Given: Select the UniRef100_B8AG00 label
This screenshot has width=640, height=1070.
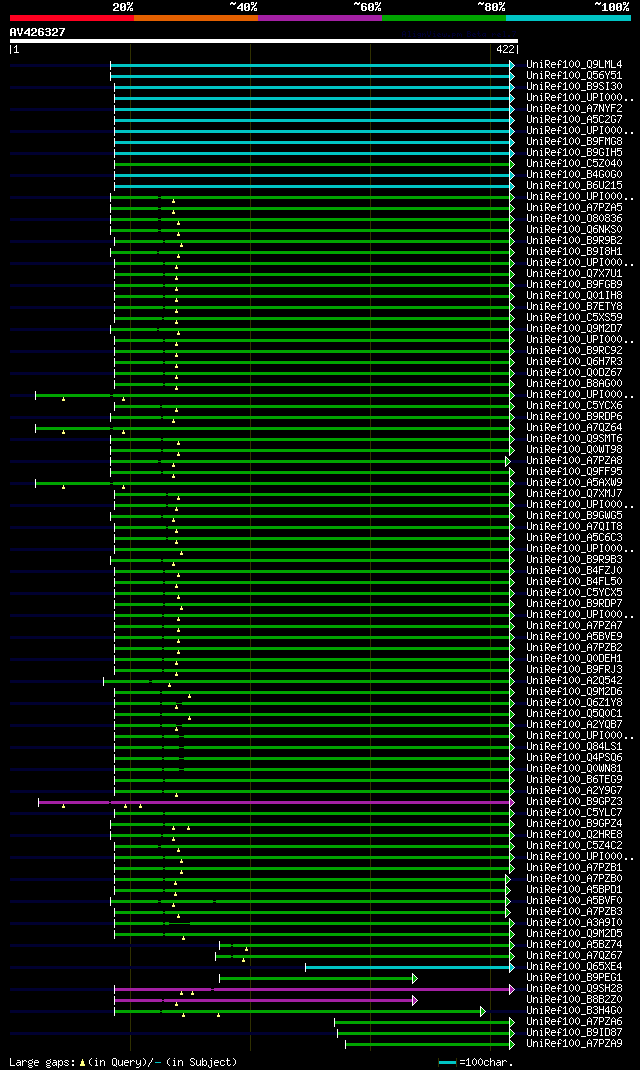Looking at the screenshot, I should [574, 384].
